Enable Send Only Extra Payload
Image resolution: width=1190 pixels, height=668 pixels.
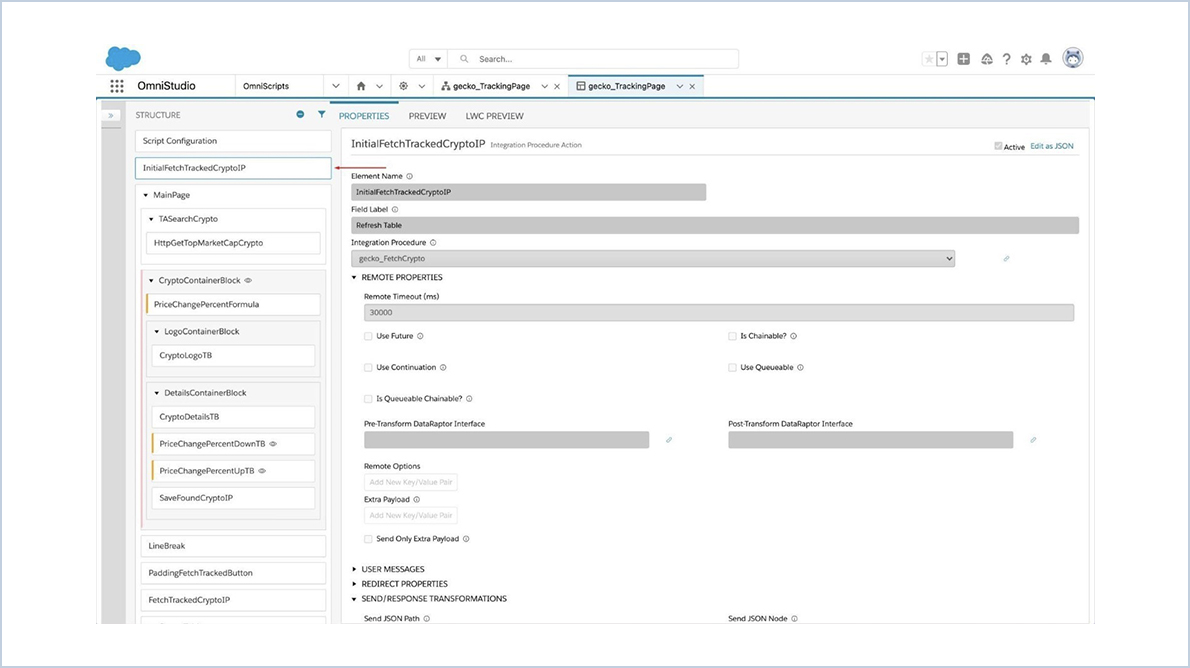(368, 538)
